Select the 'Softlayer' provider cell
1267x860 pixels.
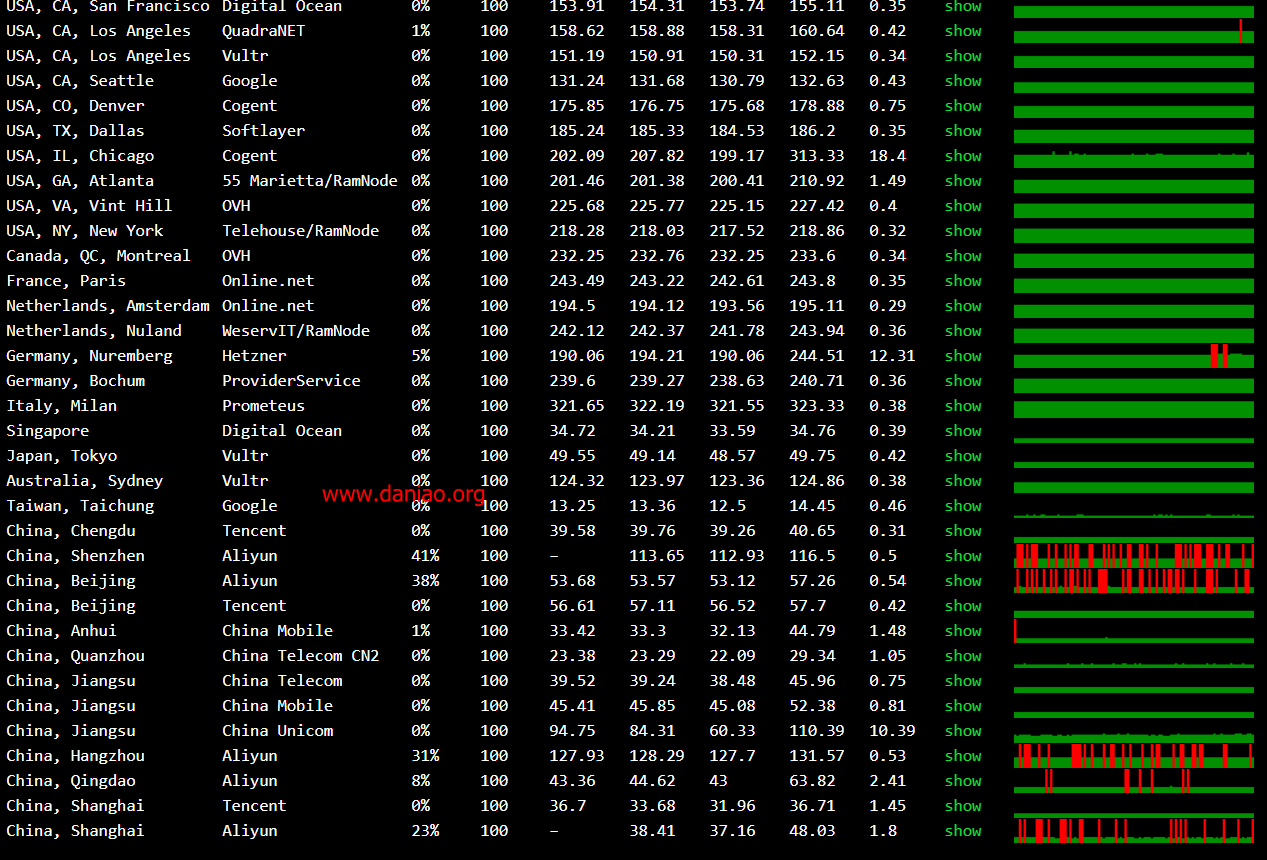coord(264,131)
